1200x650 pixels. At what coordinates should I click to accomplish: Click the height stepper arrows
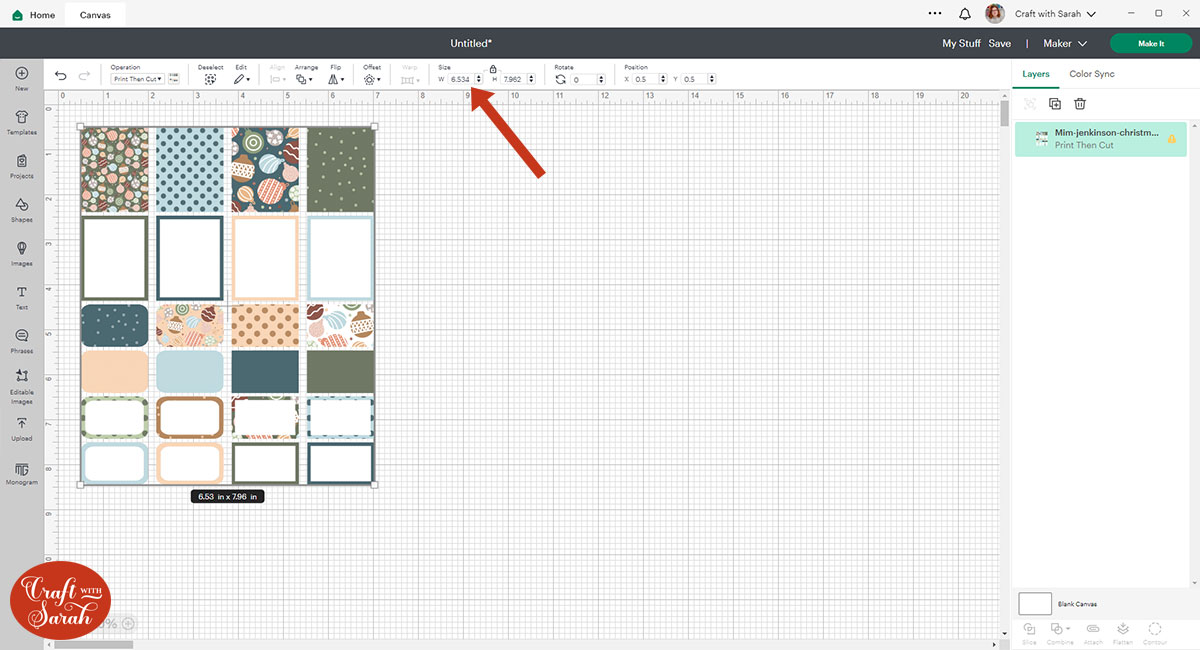coord(531,79)
